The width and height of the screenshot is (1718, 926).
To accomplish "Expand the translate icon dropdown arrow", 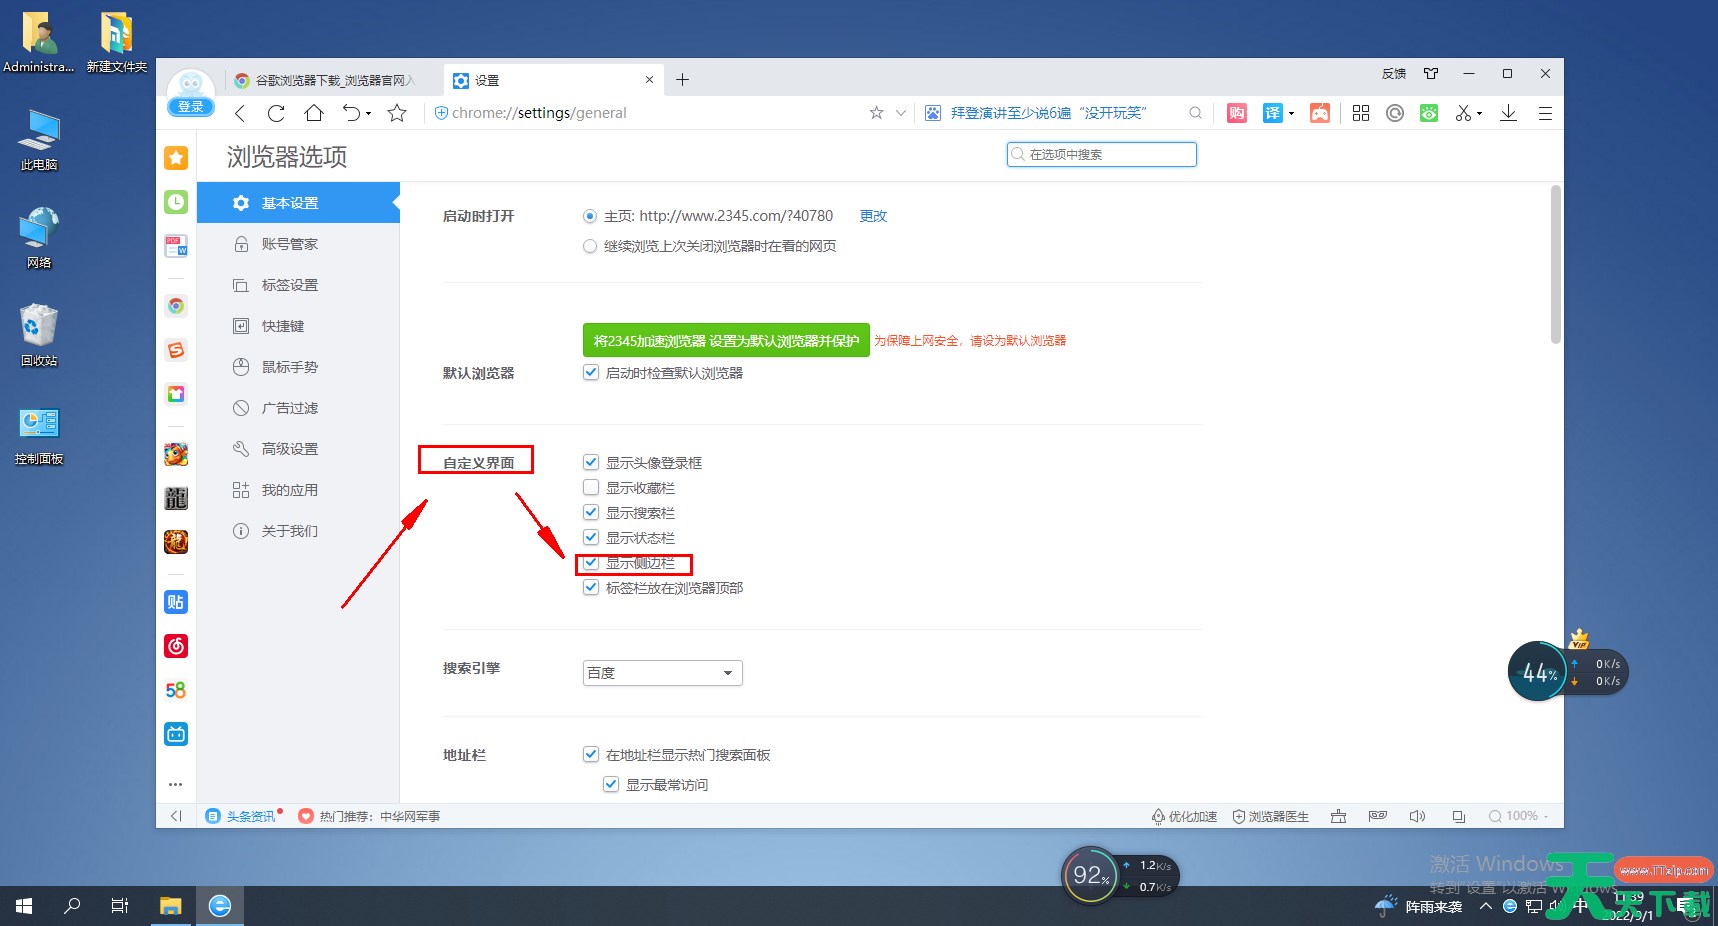I will [x=1291, y=113].
